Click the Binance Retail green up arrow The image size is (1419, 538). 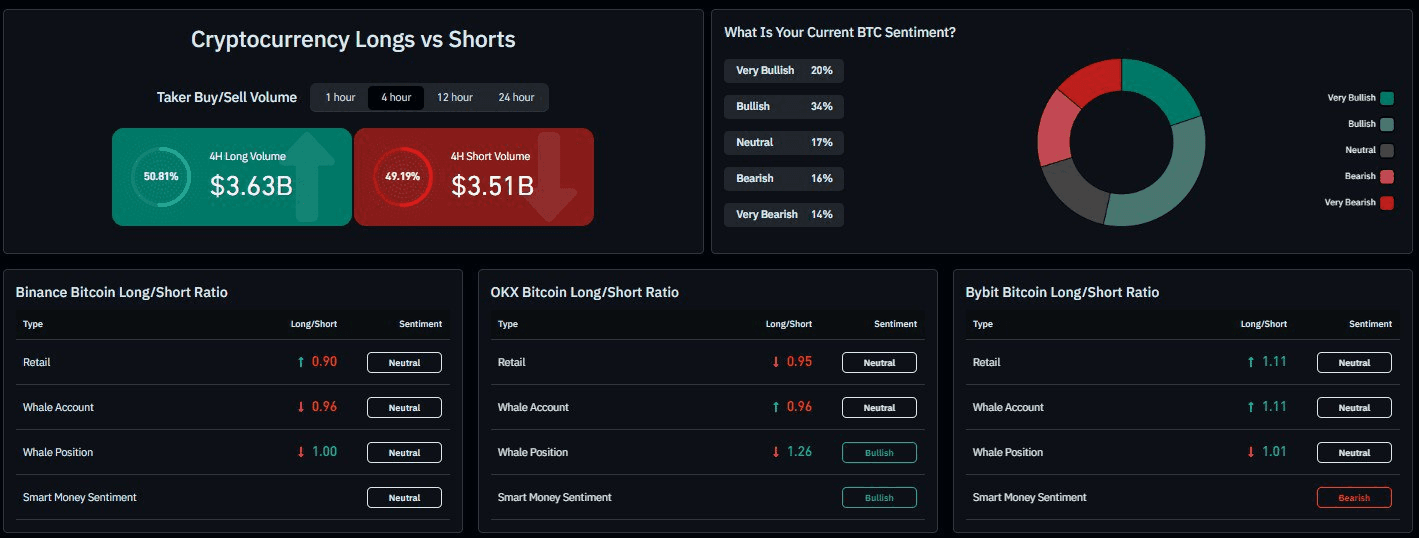301,362
